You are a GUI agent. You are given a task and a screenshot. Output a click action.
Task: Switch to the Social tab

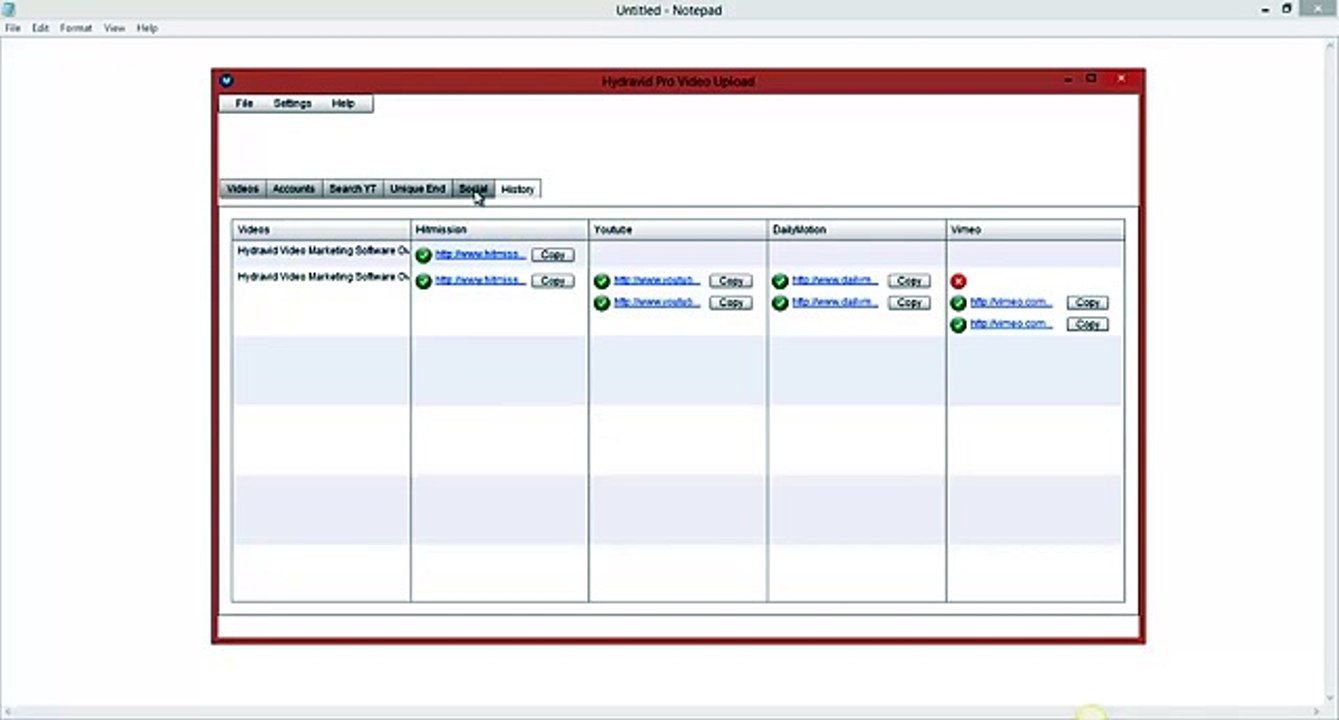pyautogui.click(x=473, y=189)
